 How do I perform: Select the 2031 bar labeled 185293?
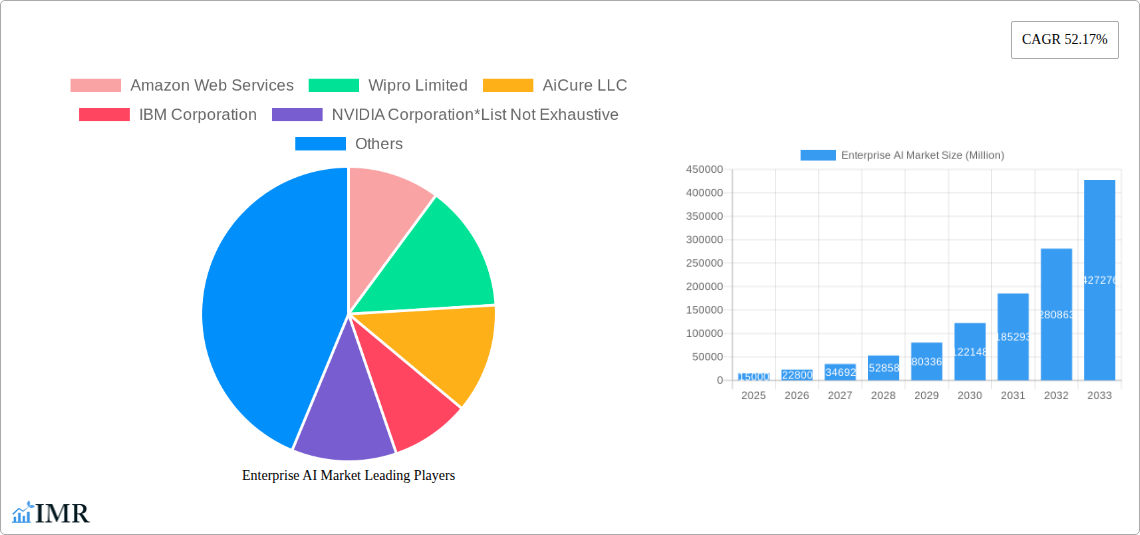click(1013, 337)
